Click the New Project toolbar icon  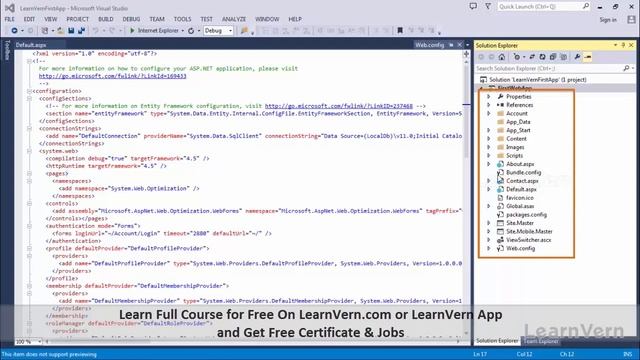[x=44, y=31]
